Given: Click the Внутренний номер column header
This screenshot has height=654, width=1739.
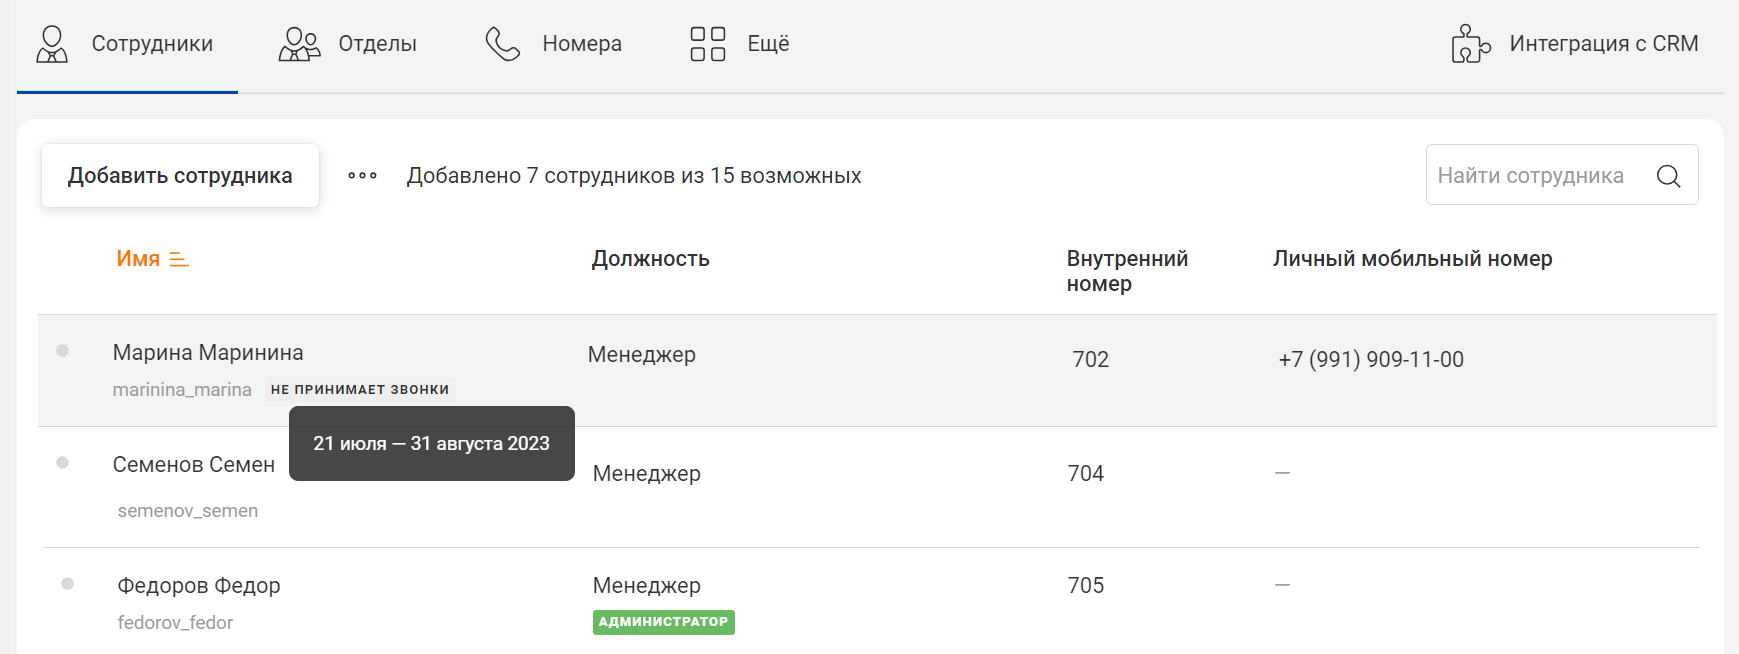Looking at the screenshot, I should point(1127,271).
